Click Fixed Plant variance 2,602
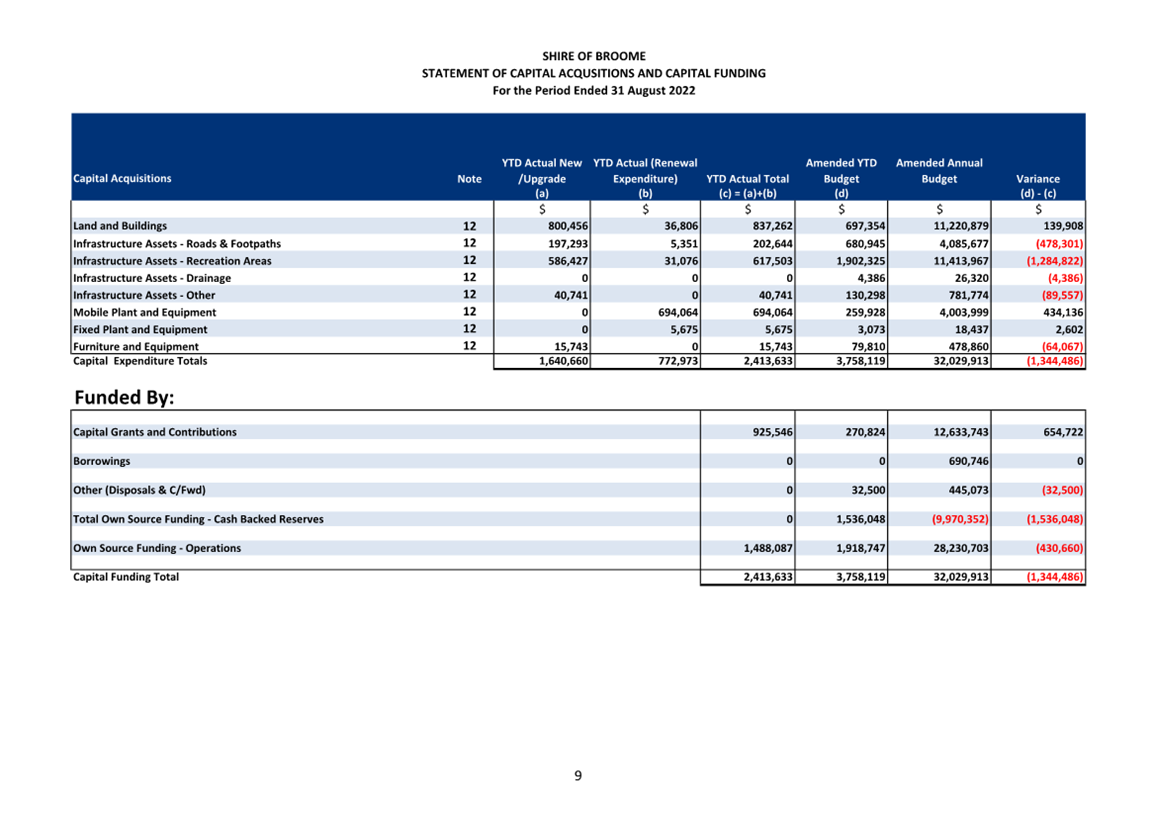Image resolution: width=1156 pixels, height=817 pixels. pos(1069,330)
